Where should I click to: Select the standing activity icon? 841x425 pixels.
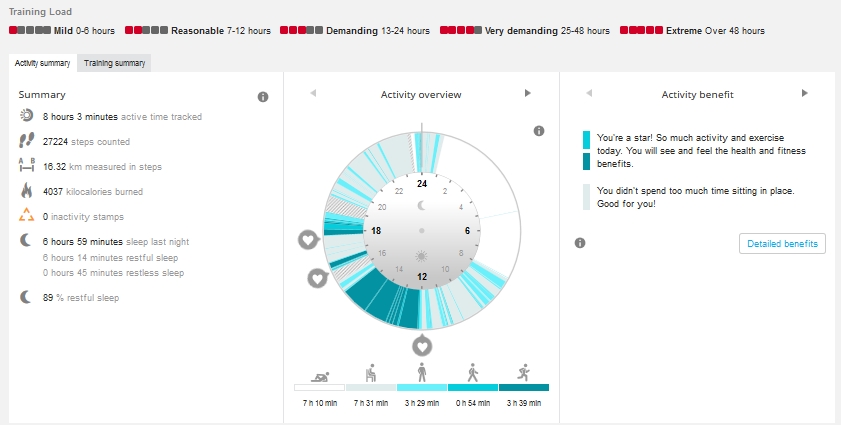(422, 372)
